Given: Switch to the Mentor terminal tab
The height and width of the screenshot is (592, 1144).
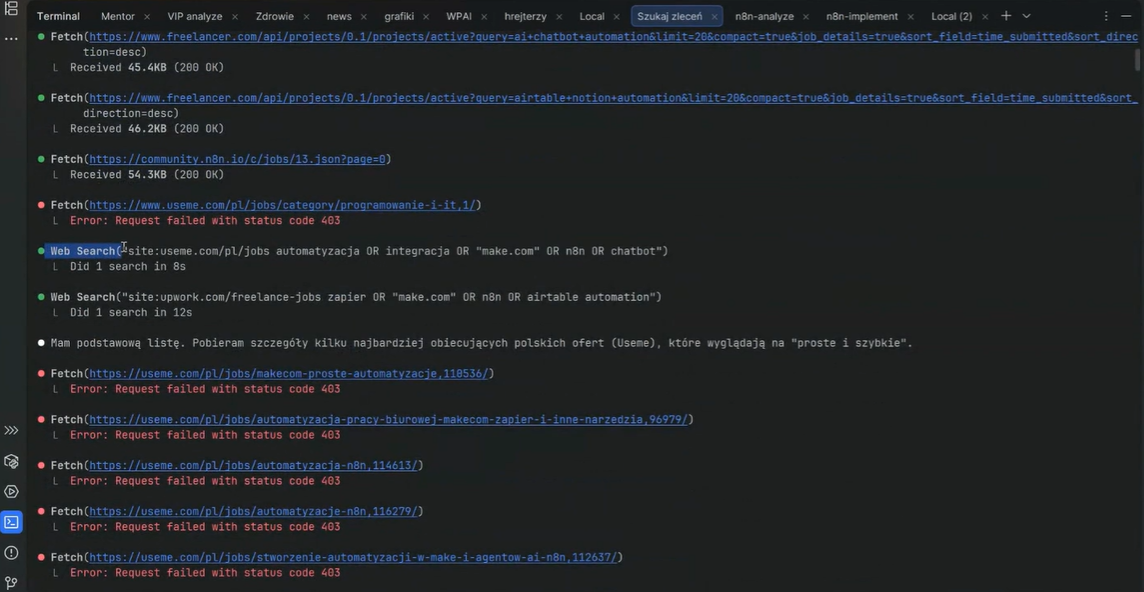Looking at the screenshot, I should [117, 16].
